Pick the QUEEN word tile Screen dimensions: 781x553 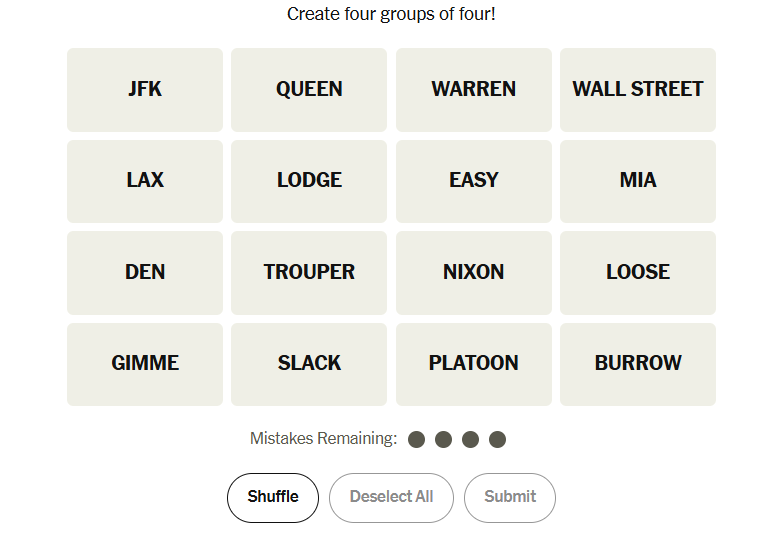(x=309, y=89)
